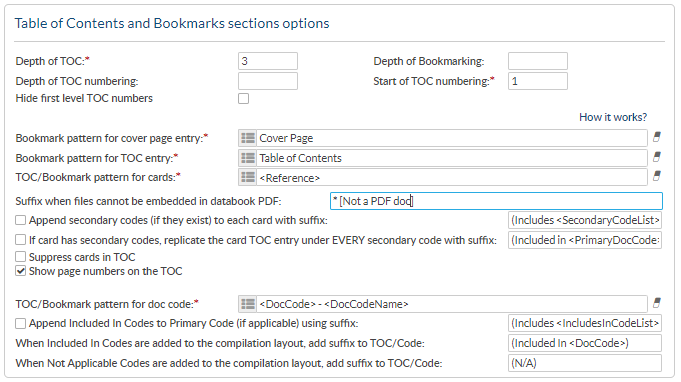Screen dimensions: 681x382
Task: Click the N/A suffix input field
Action: pyautogui.click(x=585, y=363)
